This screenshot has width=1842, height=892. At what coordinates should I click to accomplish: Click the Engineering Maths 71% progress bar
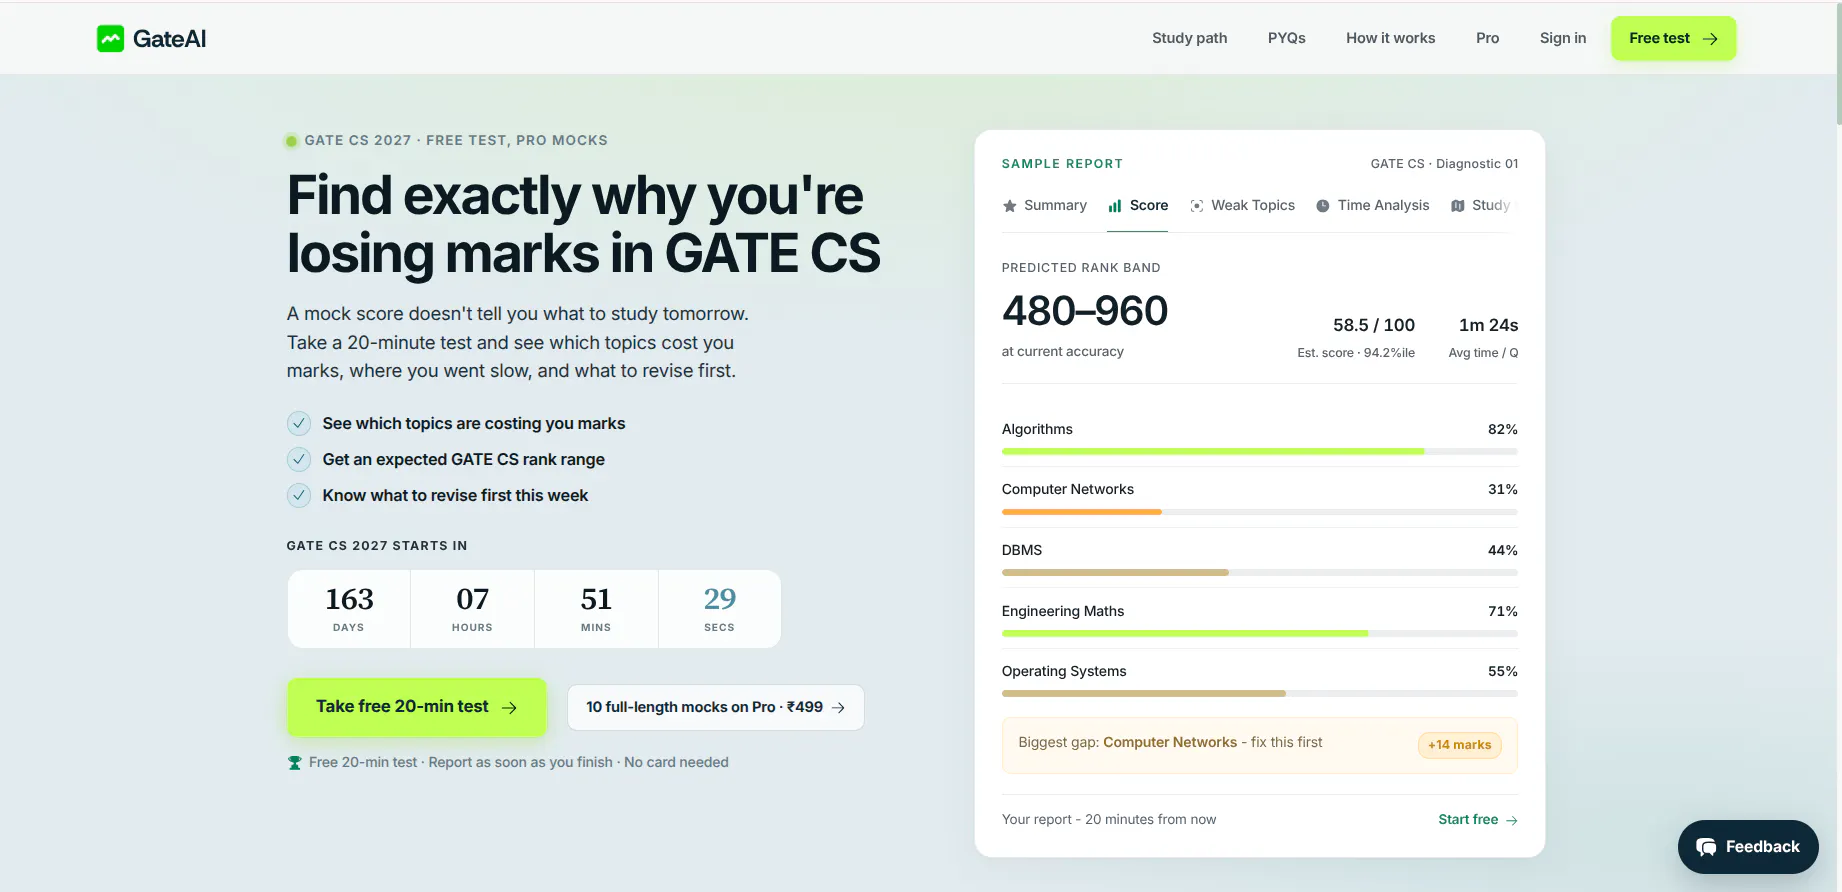pyautogui.click(x=1260, y=633)
